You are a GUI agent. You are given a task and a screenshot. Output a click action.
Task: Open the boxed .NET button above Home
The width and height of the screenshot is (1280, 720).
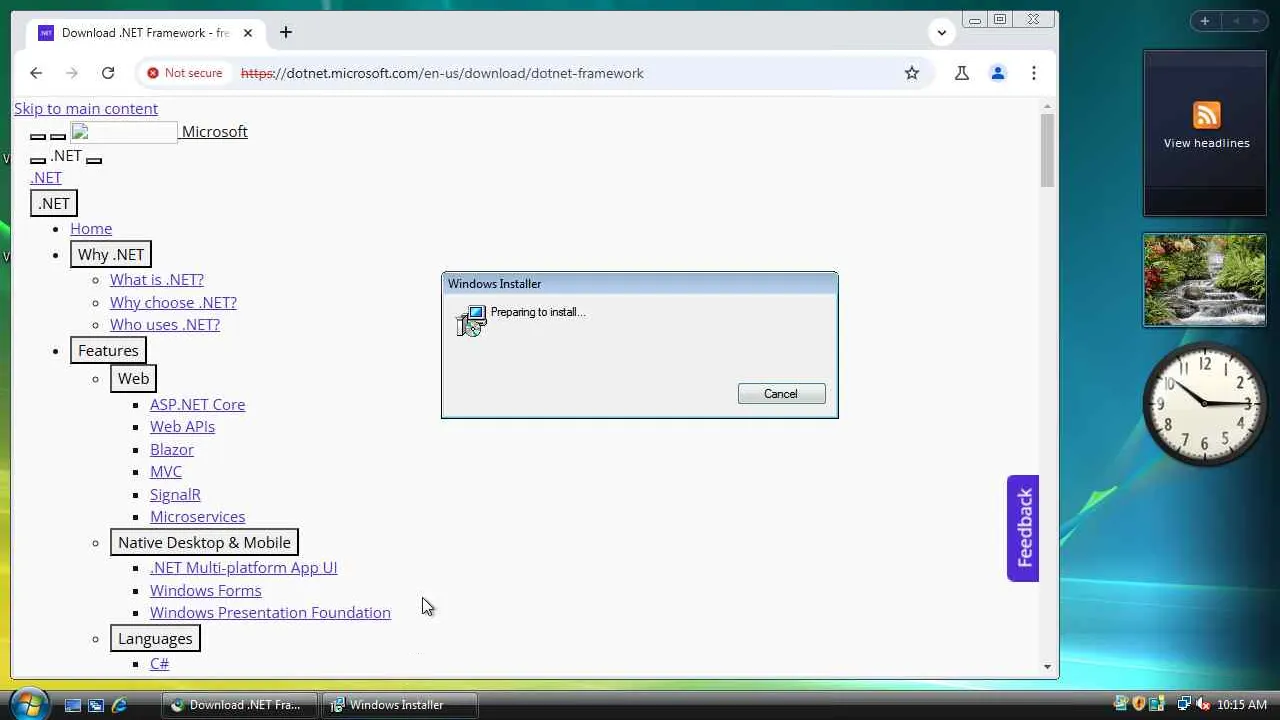(x=54, y=203)
